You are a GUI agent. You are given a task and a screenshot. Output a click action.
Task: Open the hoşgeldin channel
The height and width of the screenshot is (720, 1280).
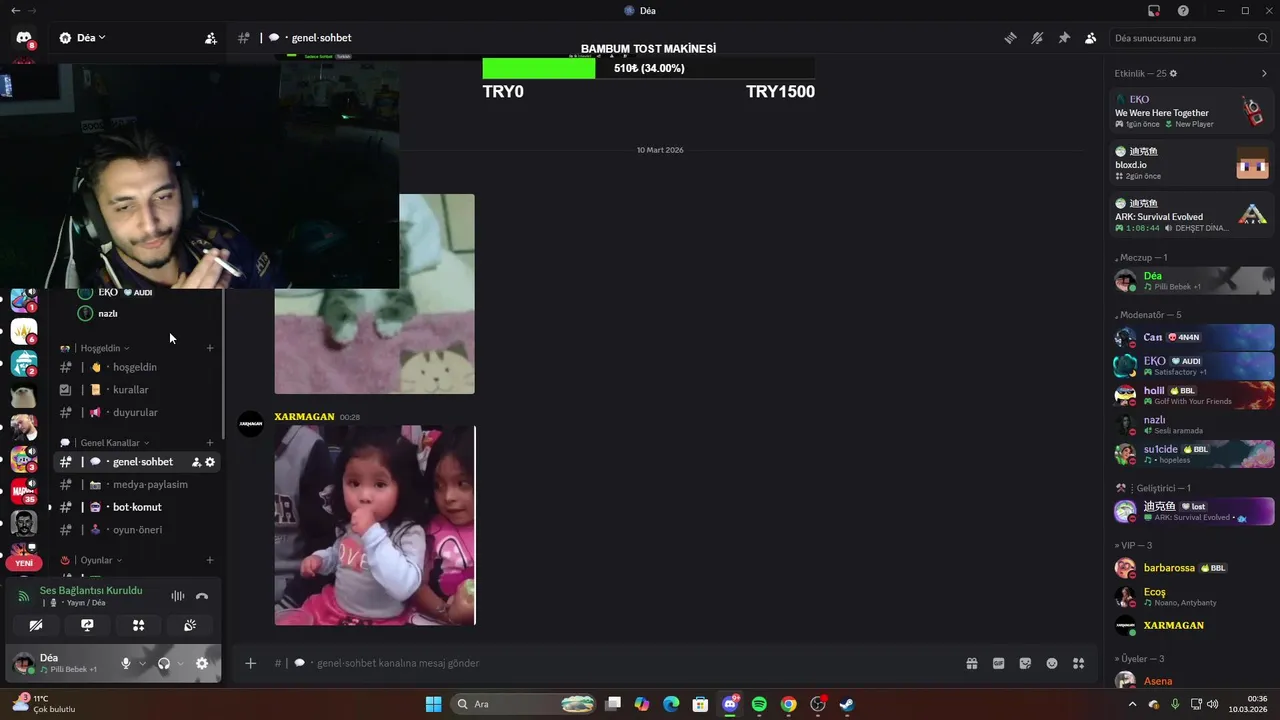tap(137, 367)
